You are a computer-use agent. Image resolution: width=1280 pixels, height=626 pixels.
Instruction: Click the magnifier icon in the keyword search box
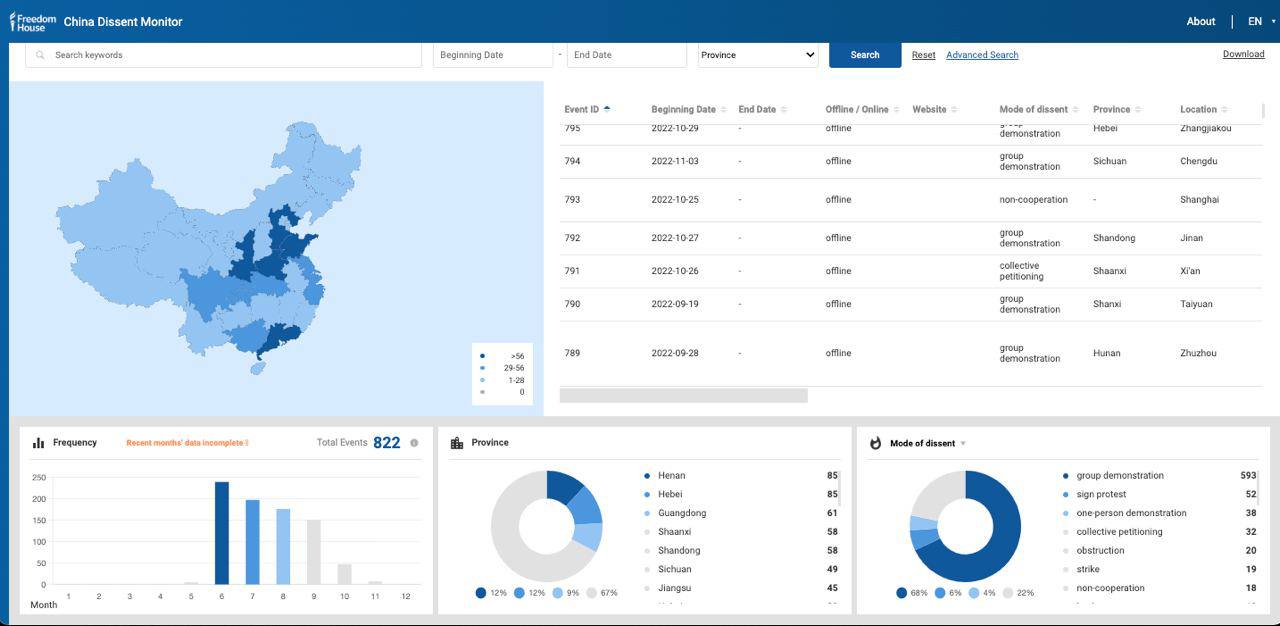[40, 55]
